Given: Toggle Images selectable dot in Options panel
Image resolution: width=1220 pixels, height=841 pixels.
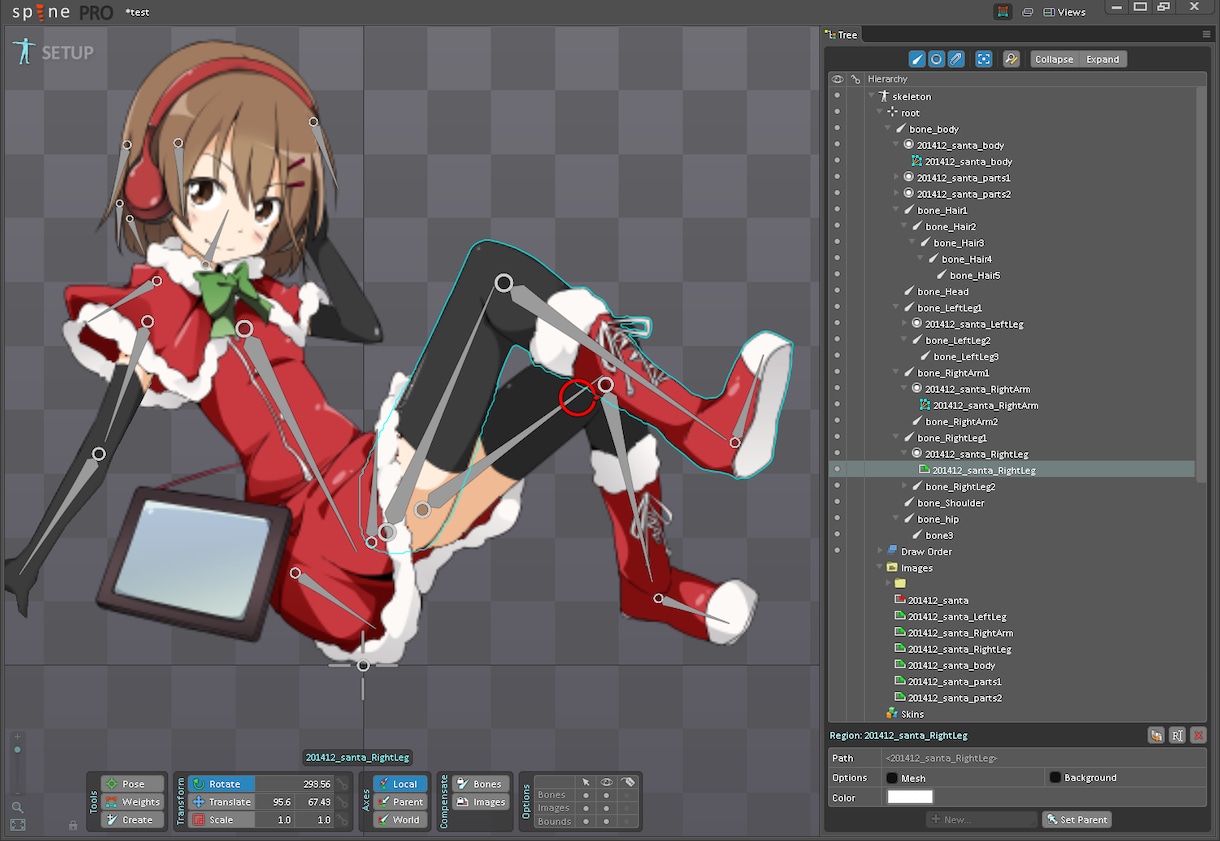Looking at the screenshot, I should tap(586, 808).
